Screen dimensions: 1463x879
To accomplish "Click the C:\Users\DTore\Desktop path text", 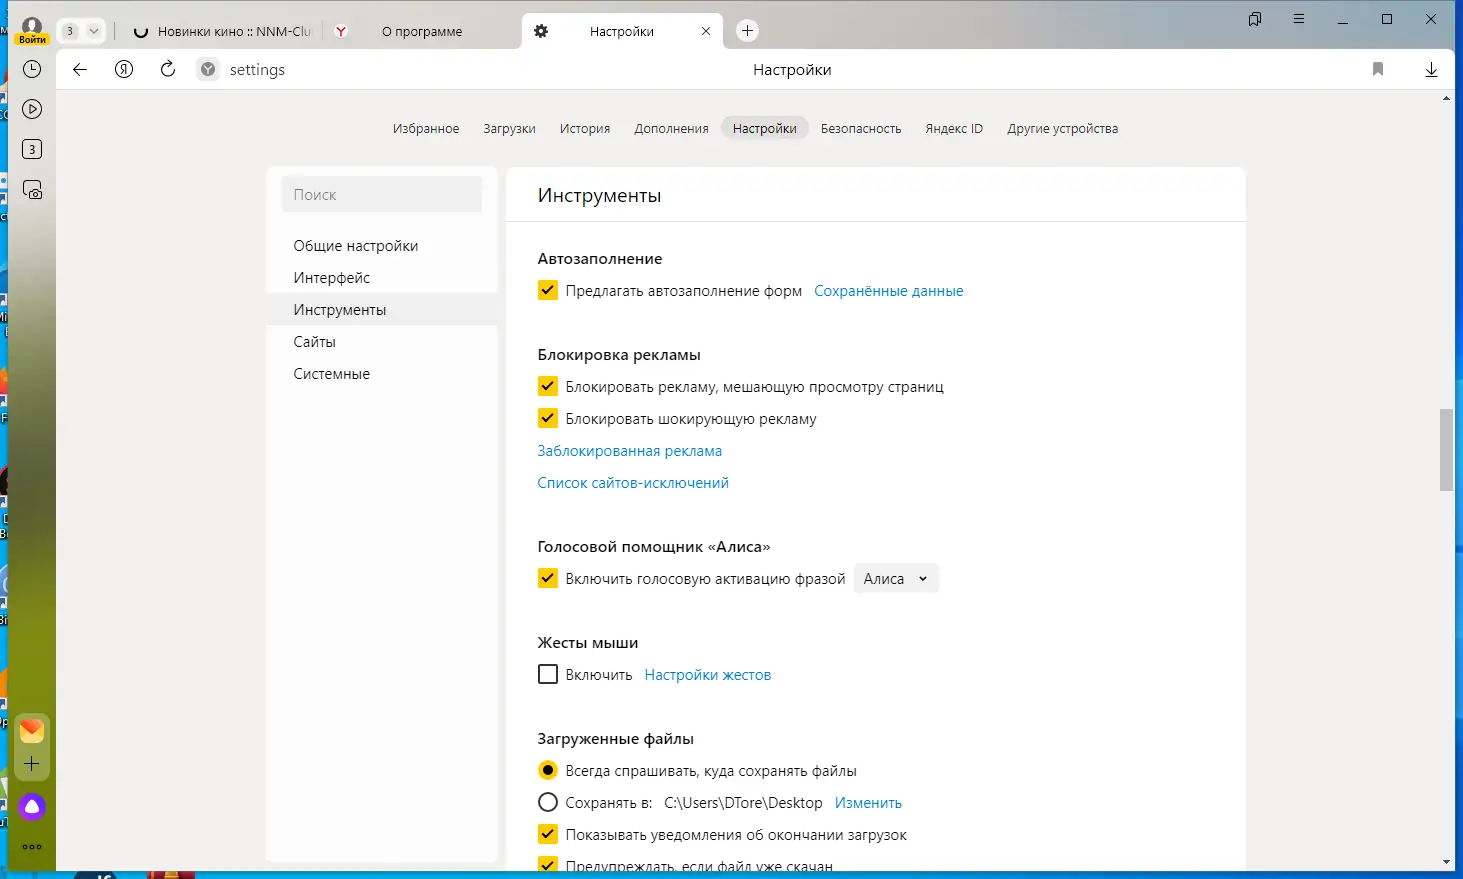I will [x=743, y=803].
